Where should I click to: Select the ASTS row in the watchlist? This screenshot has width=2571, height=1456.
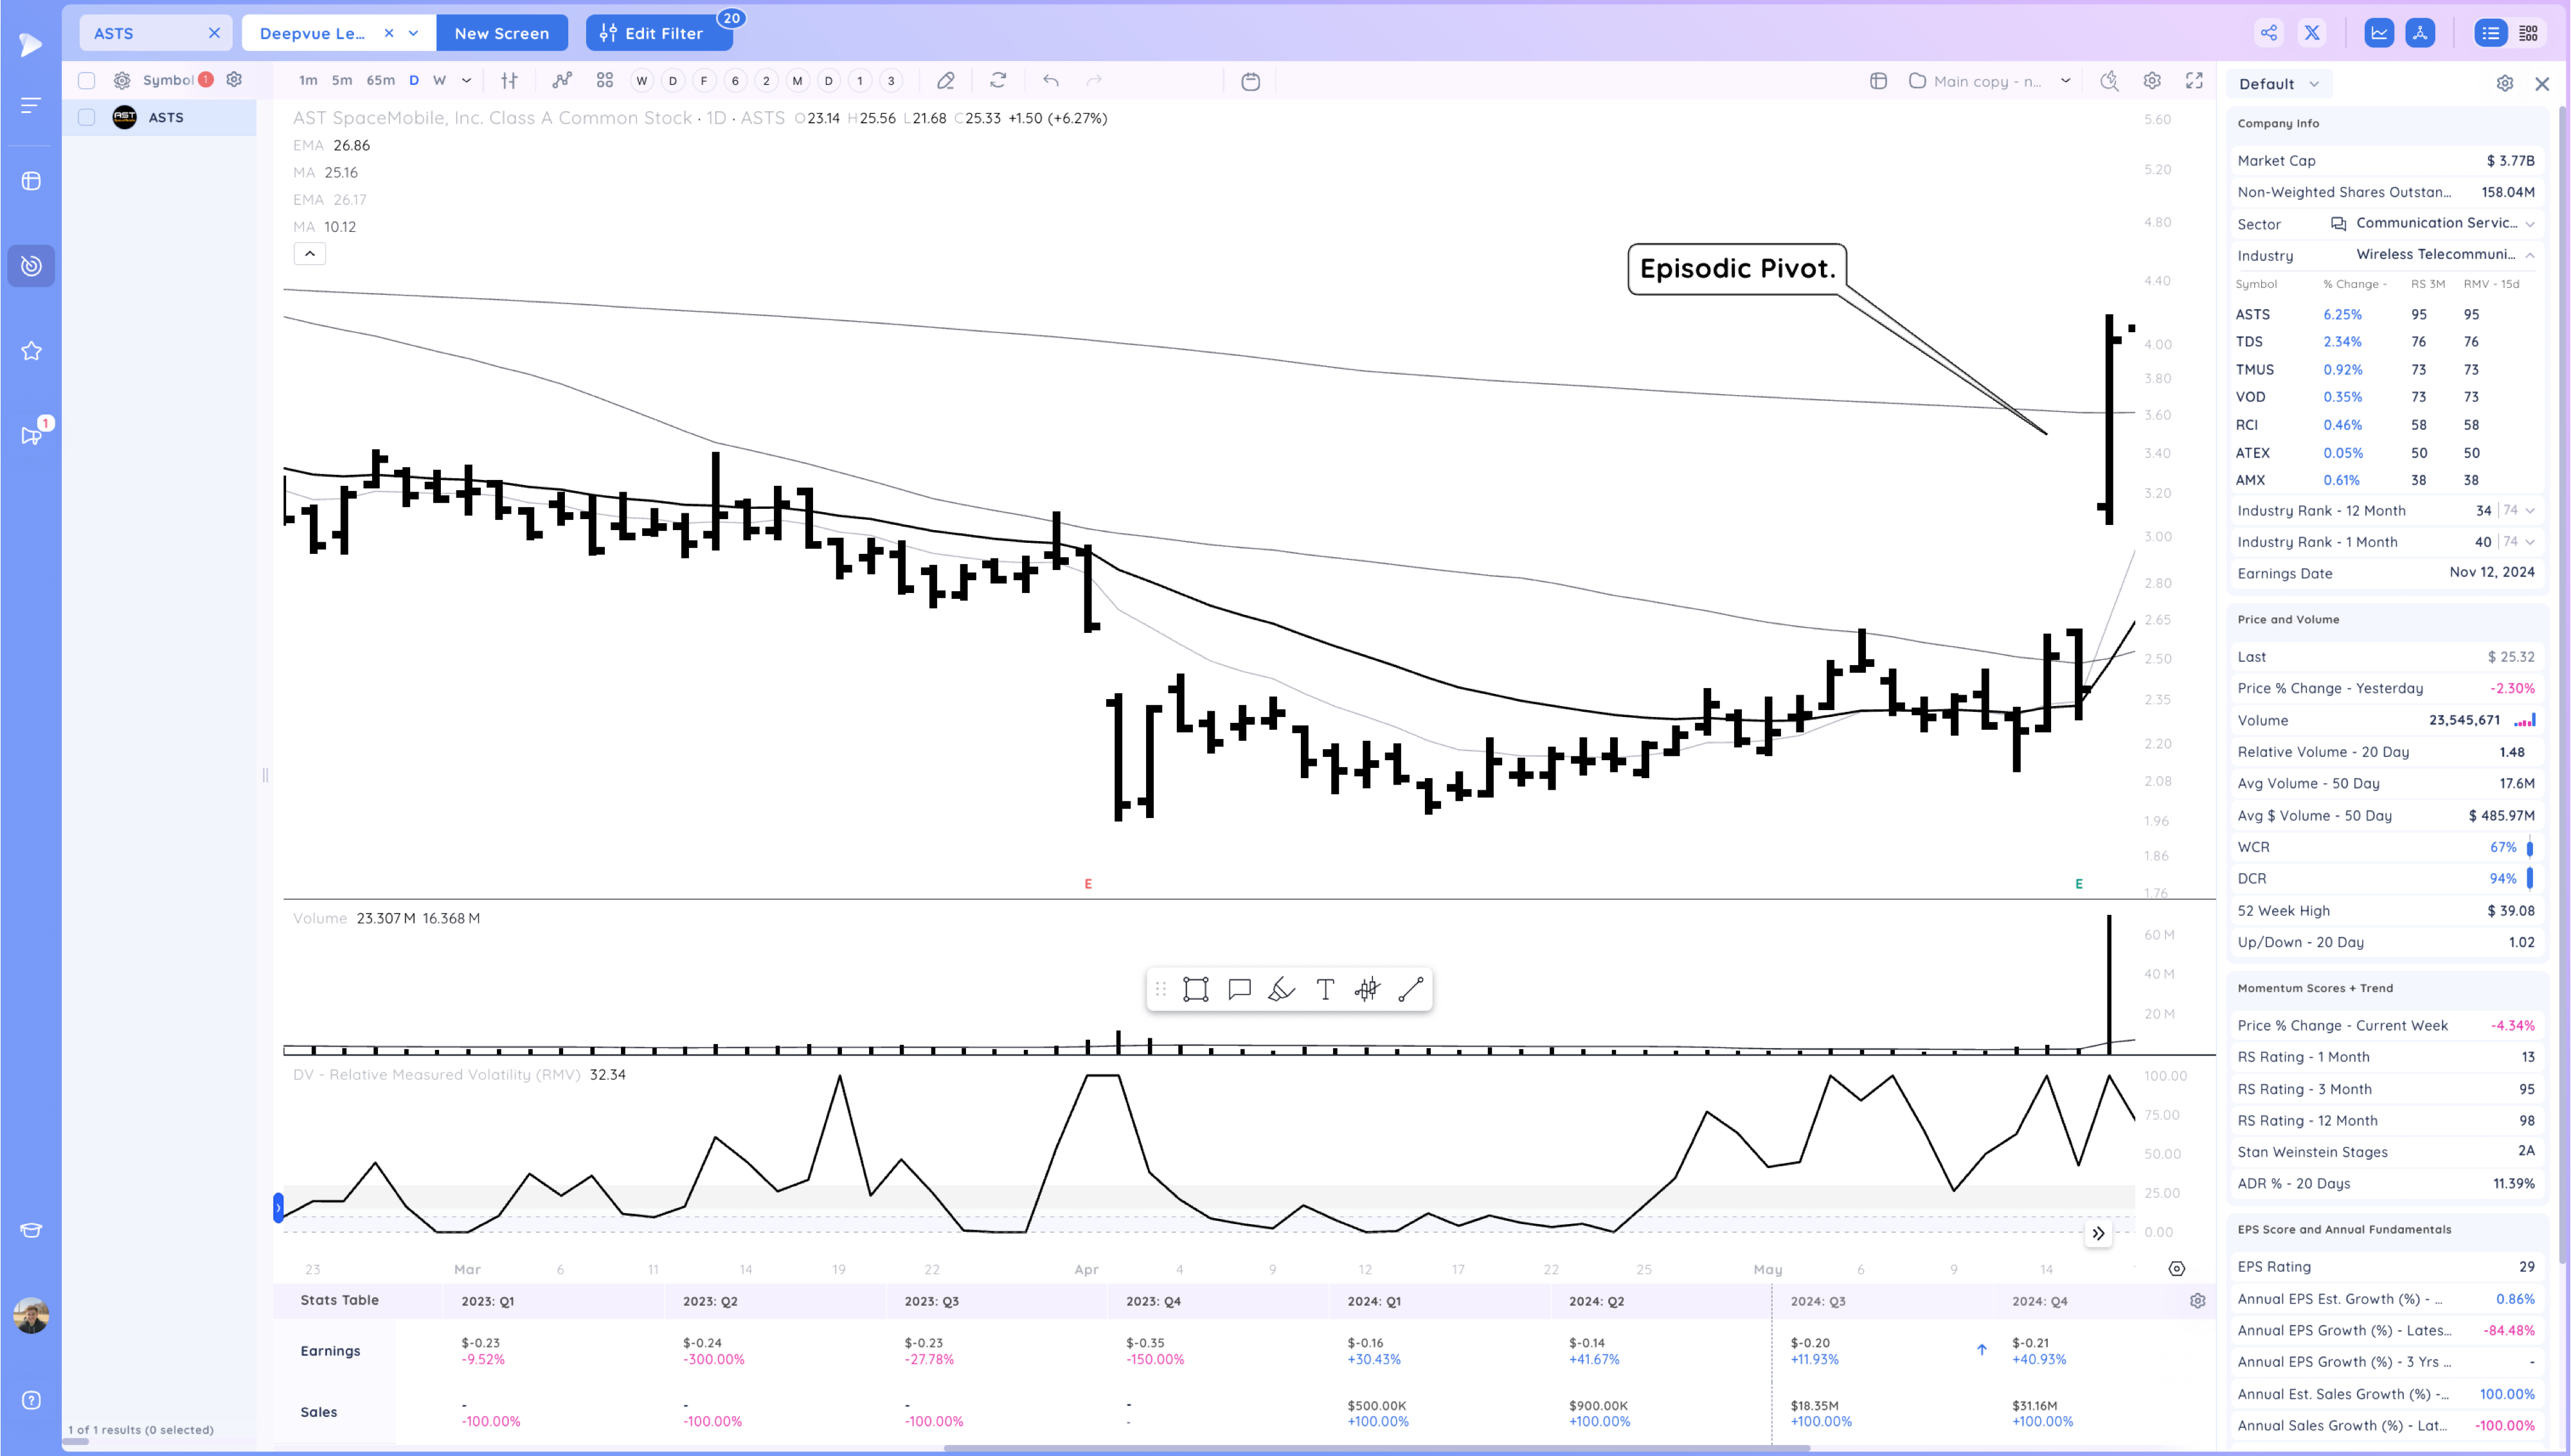pyautogui.click(x=160, y=118)
